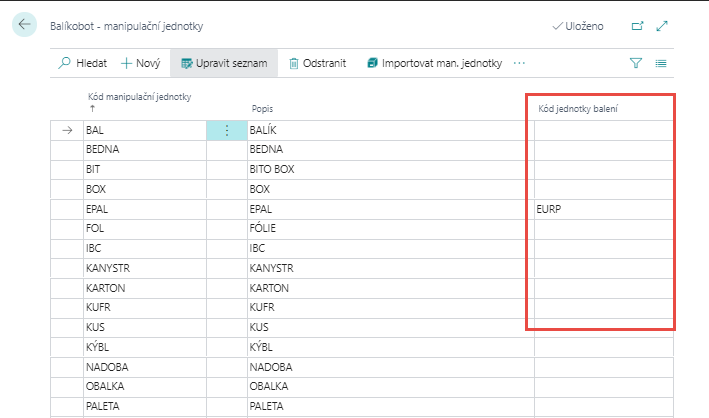Click the Popis column header

coord(262,107)
